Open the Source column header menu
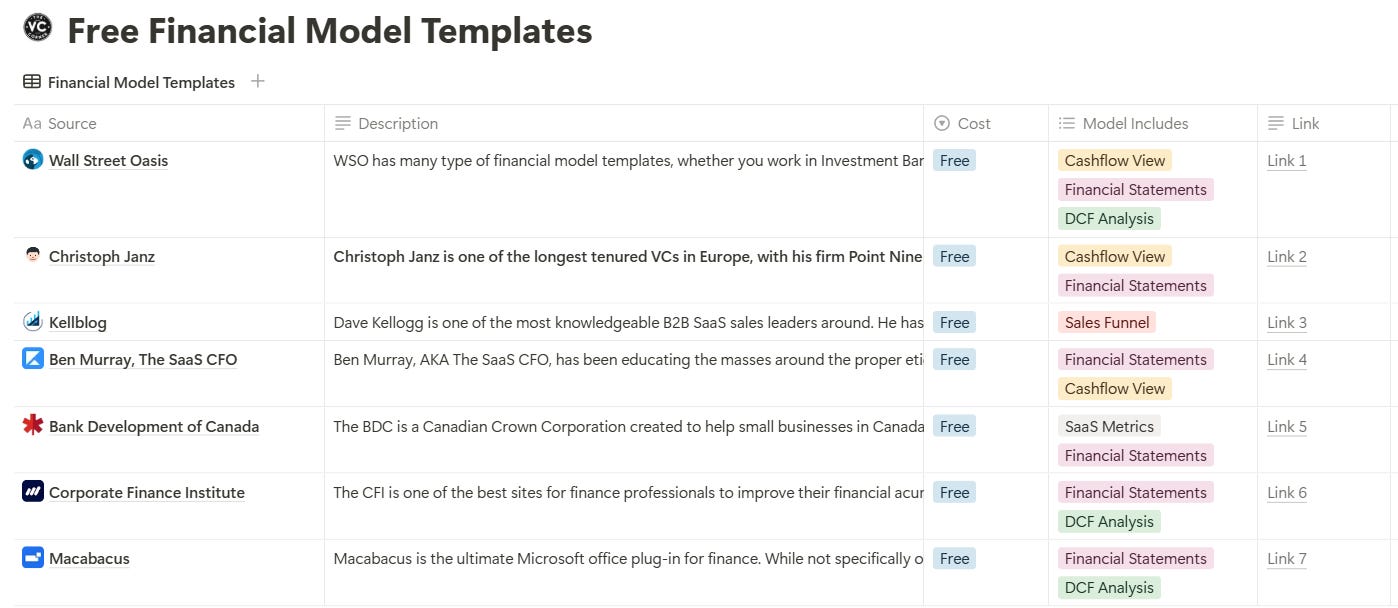Viewport: 1398px width, 608px height. pos(72,124)
